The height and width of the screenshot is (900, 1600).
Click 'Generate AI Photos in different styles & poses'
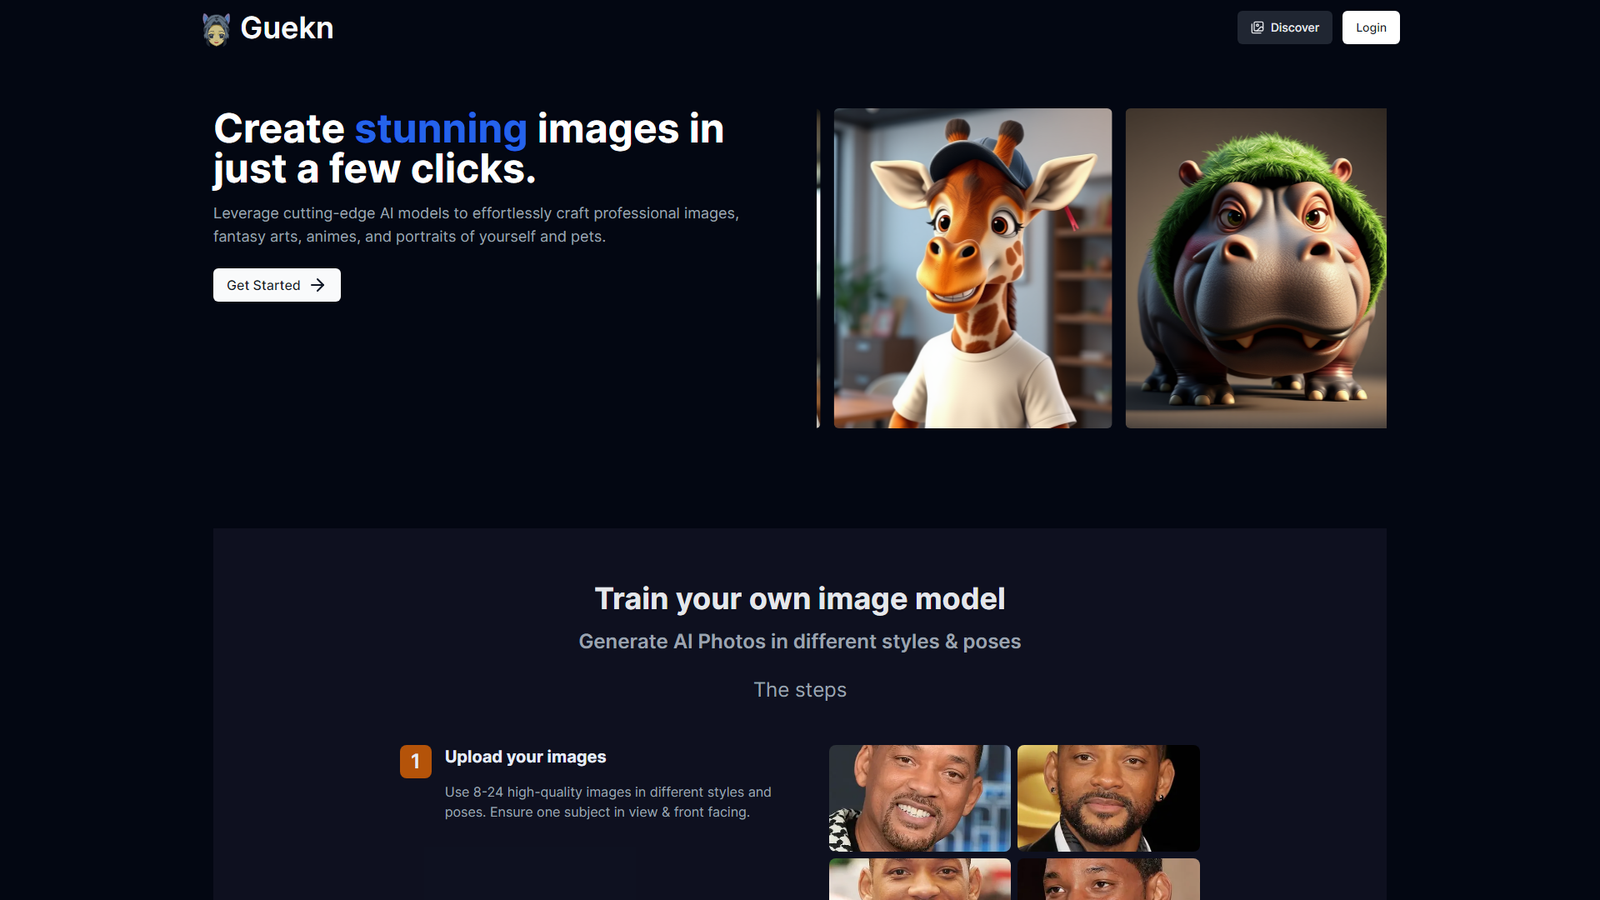tap(800, 641)
